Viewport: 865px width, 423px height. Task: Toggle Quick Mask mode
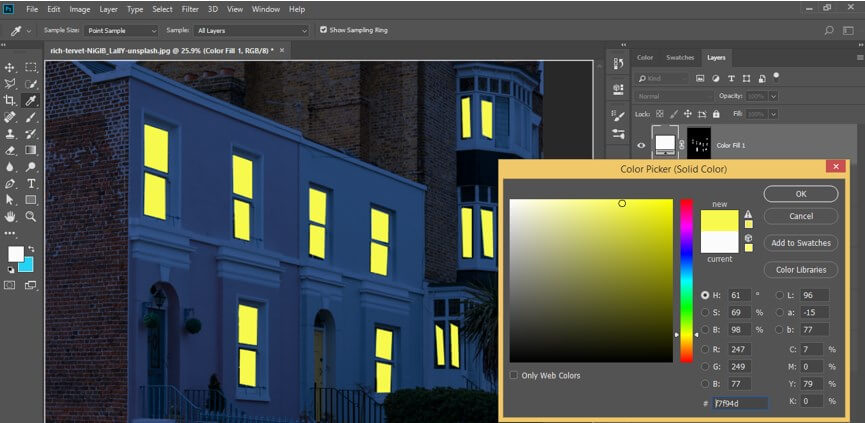[x=9, y=285]
